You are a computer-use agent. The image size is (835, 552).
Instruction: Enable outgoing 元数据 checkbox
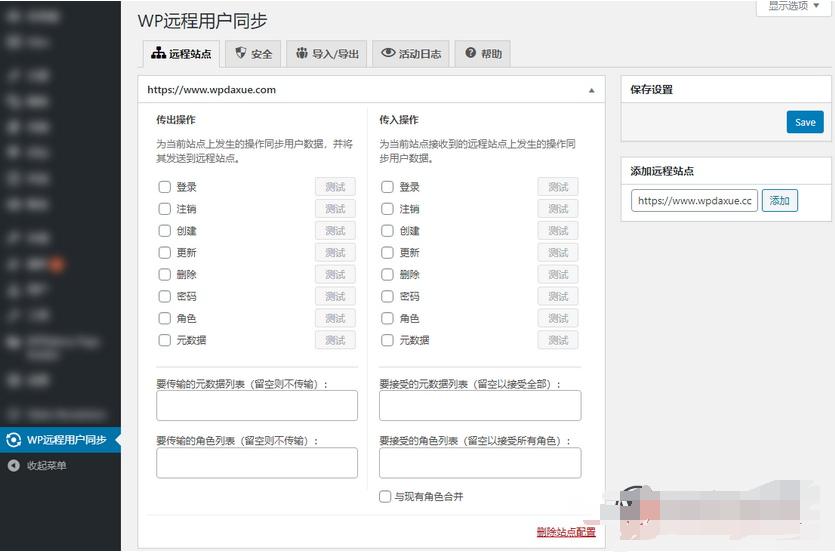coord(165,340)
